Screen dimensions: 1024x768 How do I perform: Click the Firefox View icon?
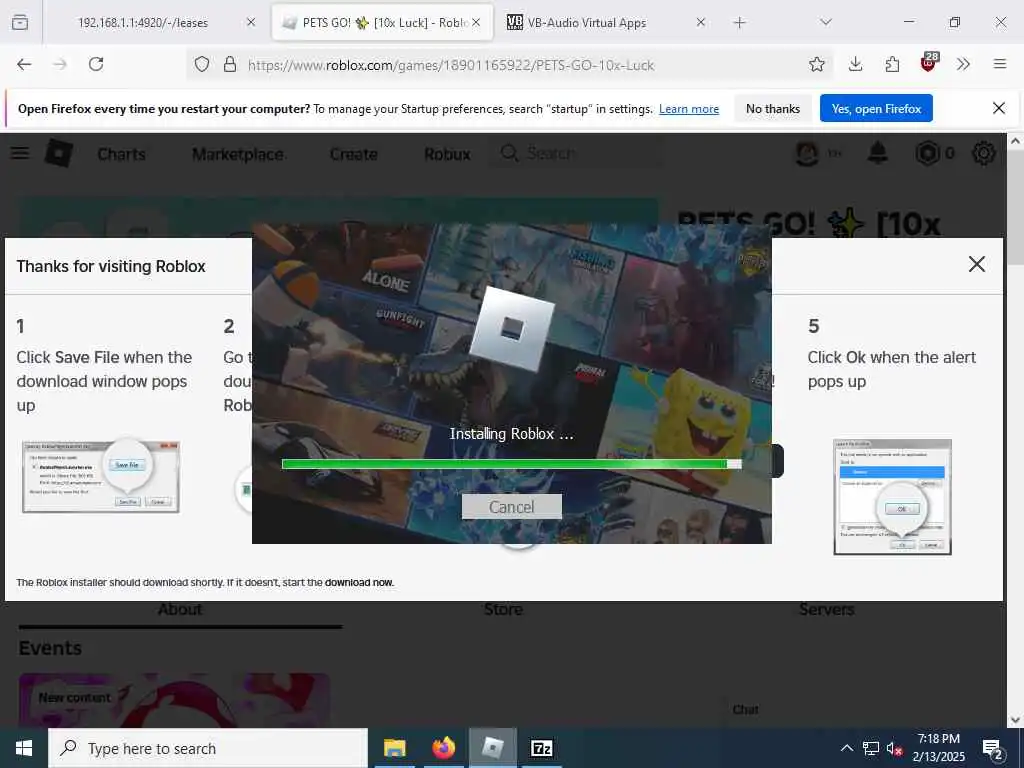coord(20,22)
